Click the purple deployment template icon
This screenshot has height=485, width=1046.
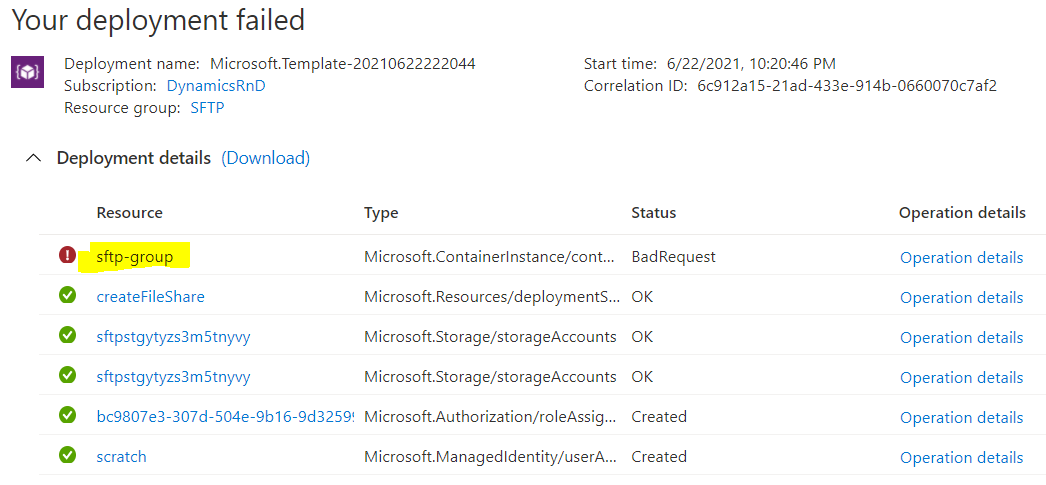(x=28, y=71)
